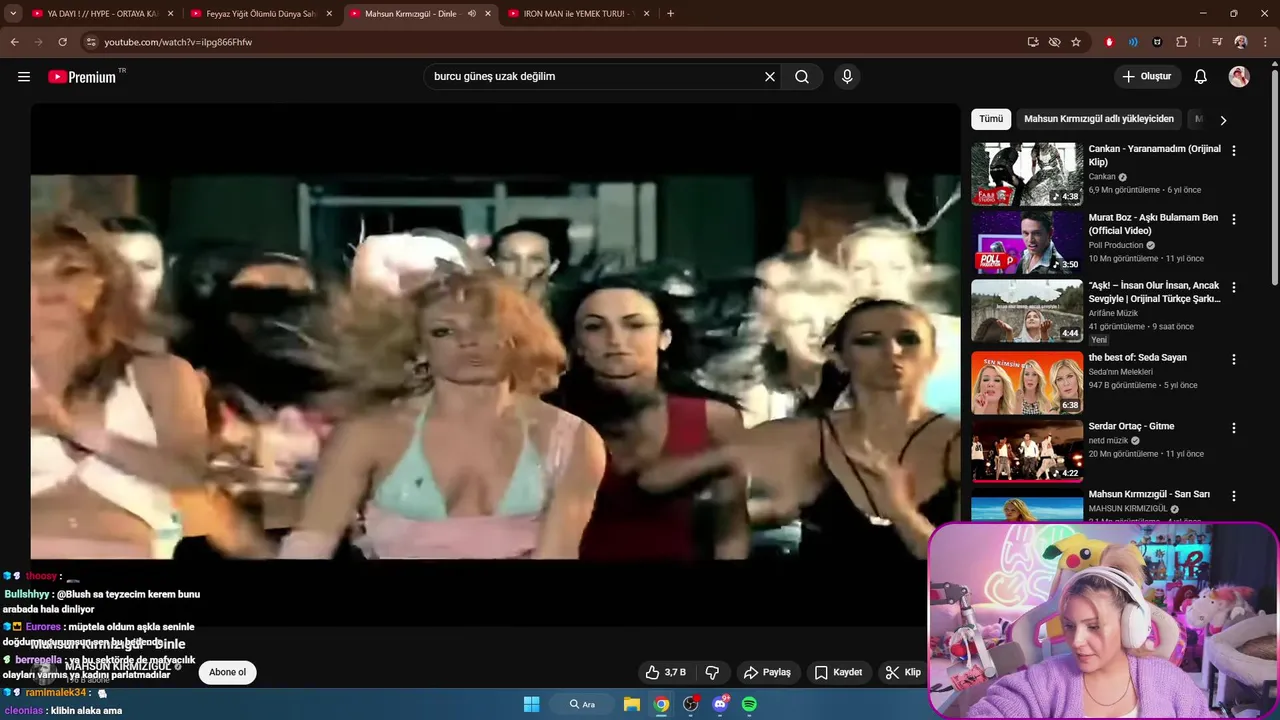Go to YouTube Premium home logo
This screenshot has width=1280, height=720.
coord(82,77)
